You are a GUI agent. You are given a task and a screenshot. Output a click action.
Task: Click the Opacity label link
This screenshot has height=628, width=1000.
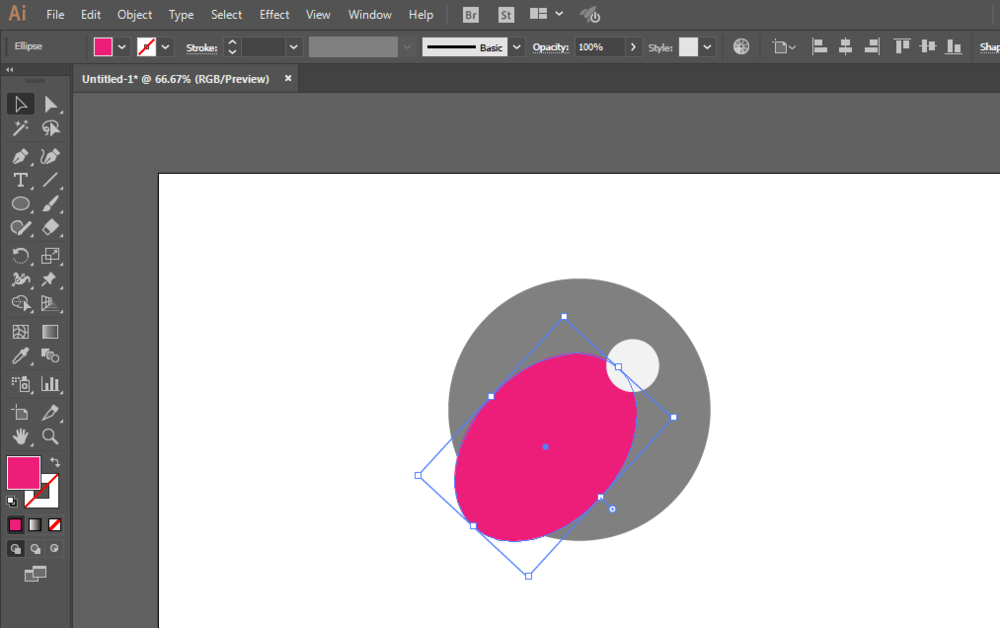click(x=550, y=47)
